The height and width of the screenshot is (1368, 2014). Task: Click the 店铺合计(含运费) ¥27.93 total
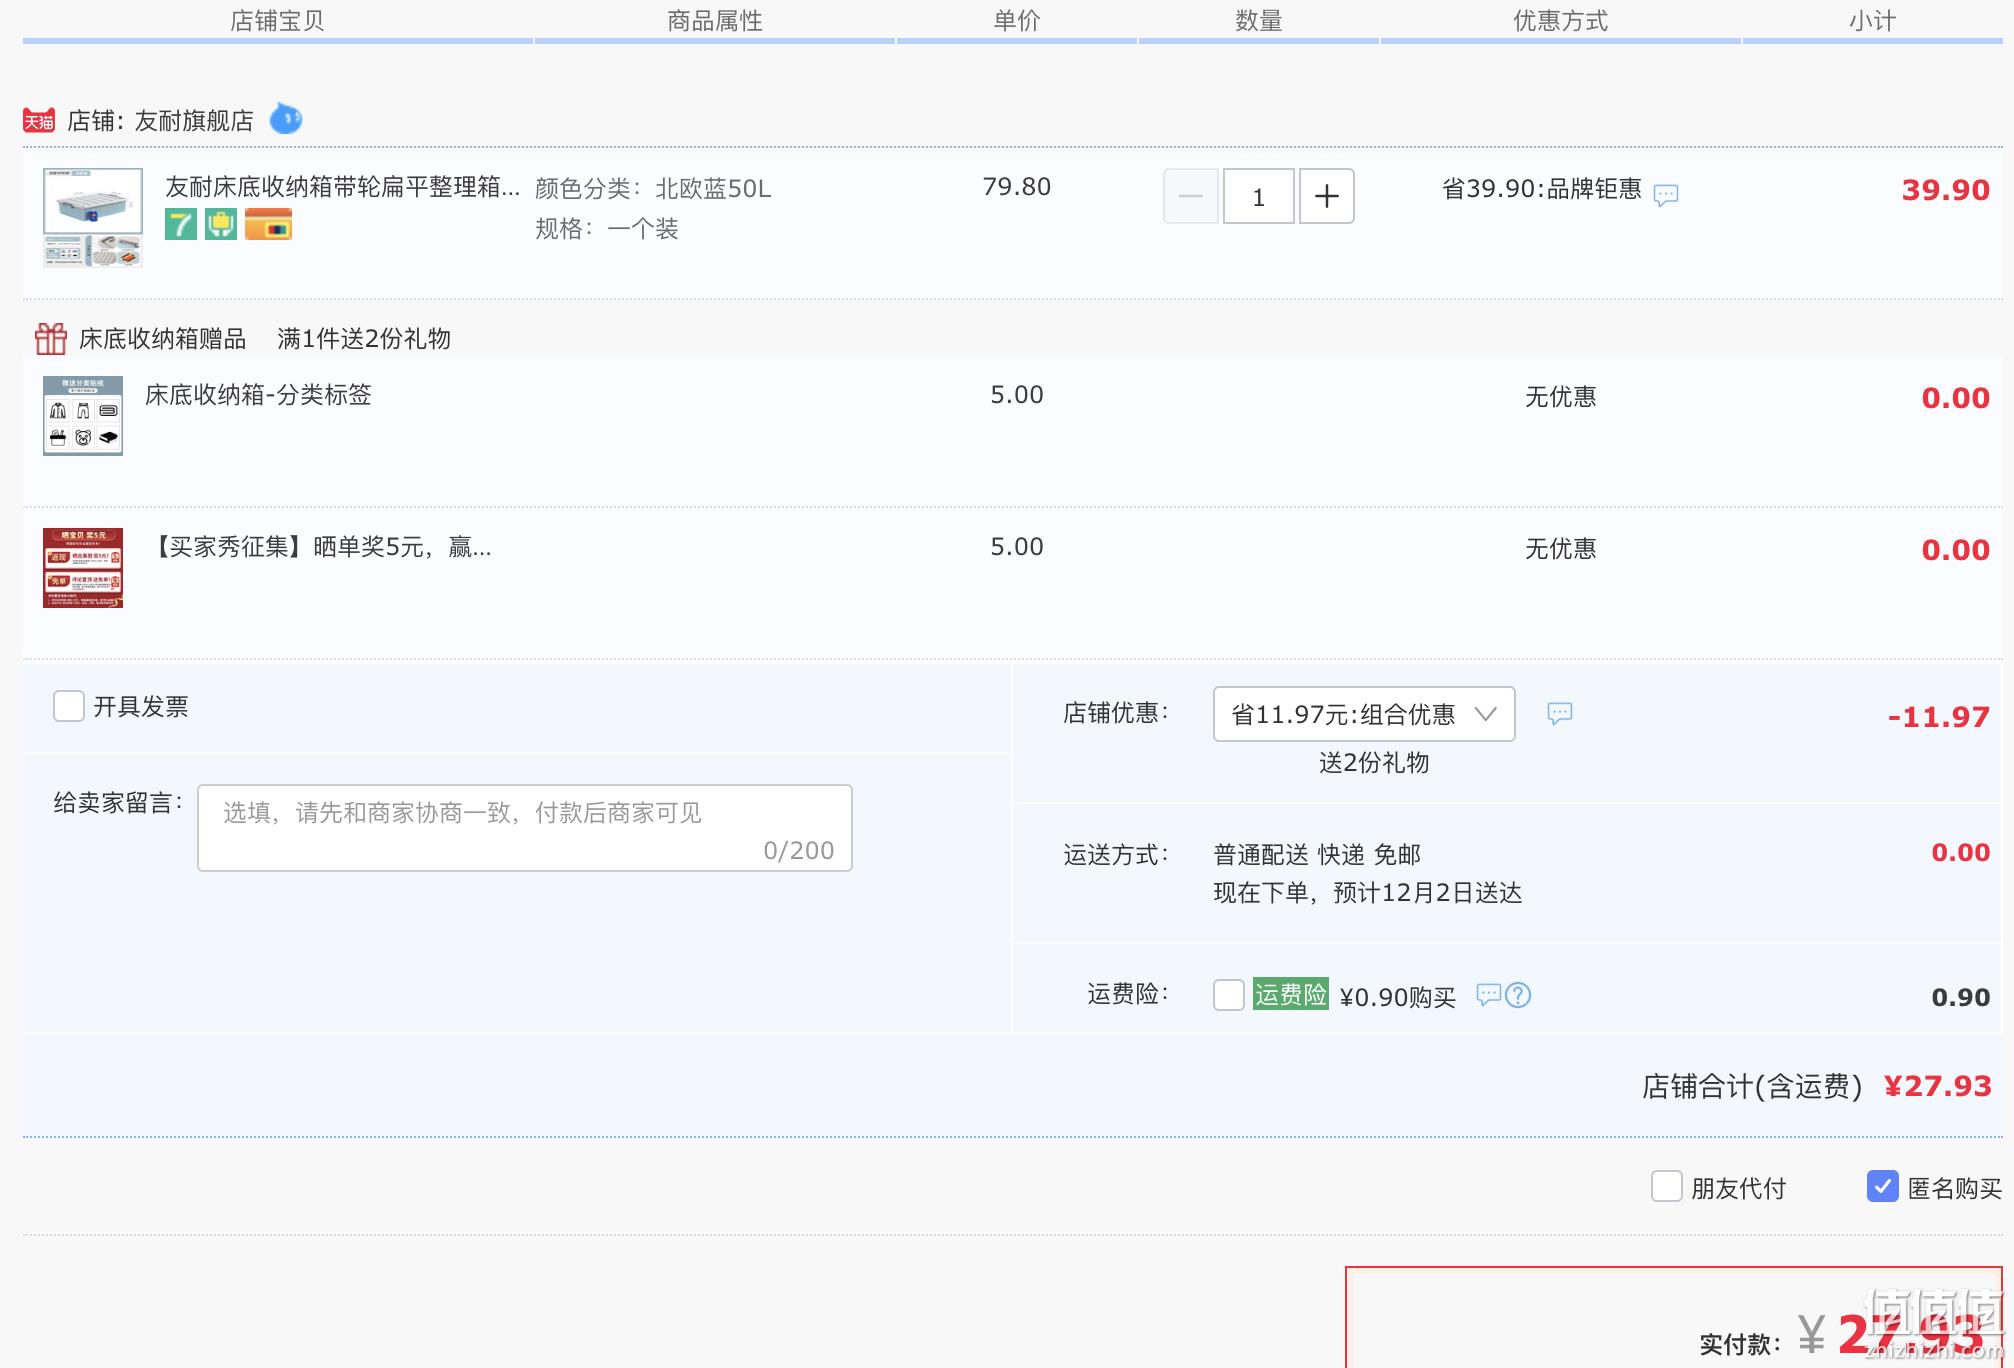(1817, 1086)
